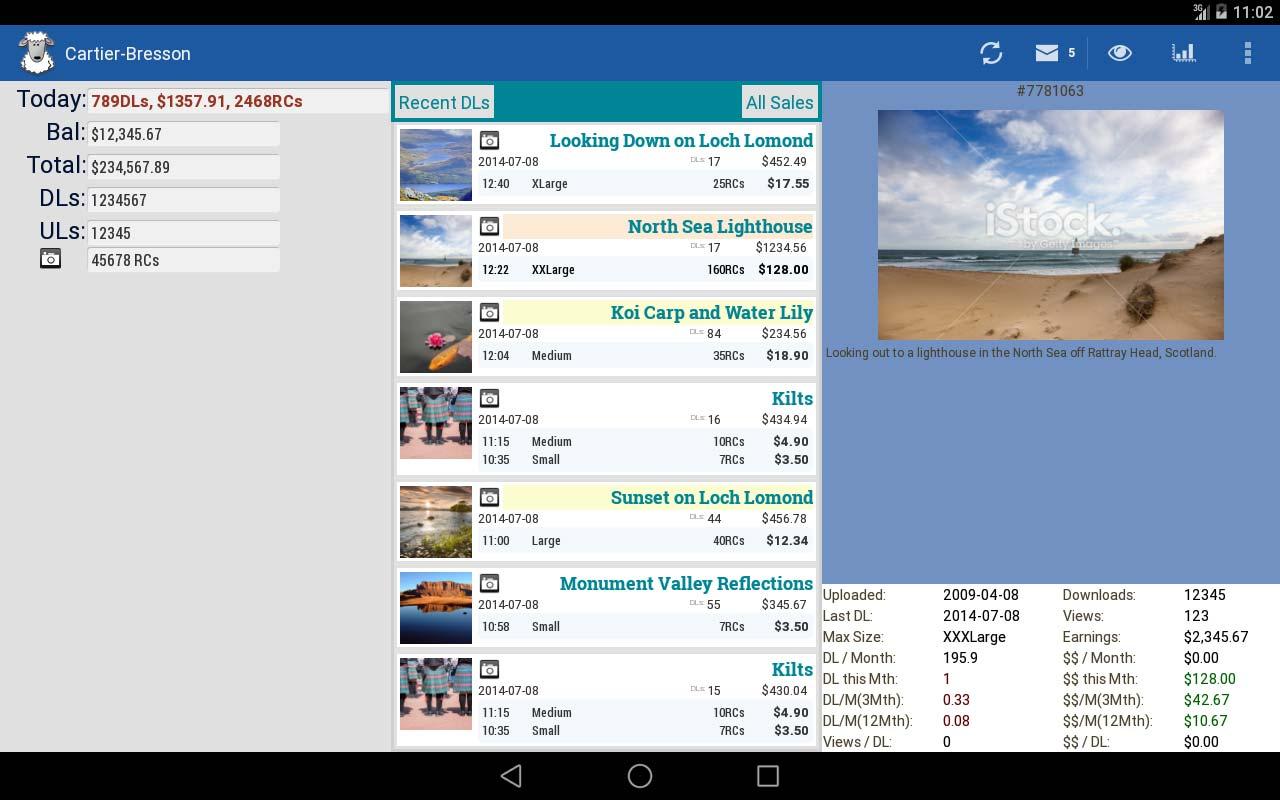
Task: Tap the Android home button
Action: coord(640,775)
